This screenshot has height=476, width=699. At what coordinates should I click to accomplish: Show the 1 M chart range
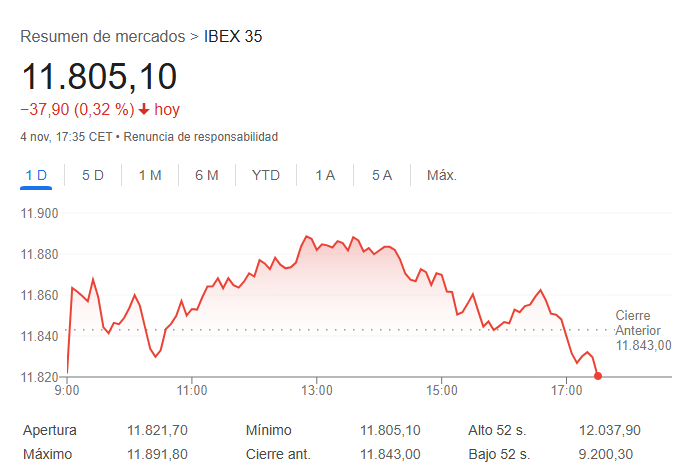[x=150, y=175]
